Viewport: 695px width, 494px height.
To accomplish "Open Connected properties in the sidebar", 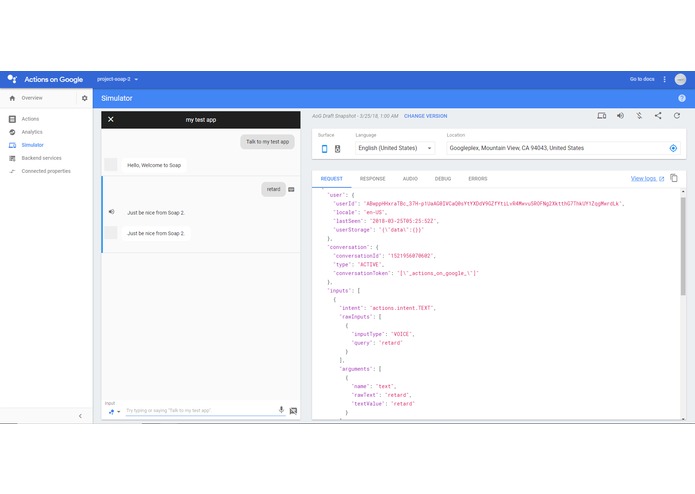I will (46, 171).
